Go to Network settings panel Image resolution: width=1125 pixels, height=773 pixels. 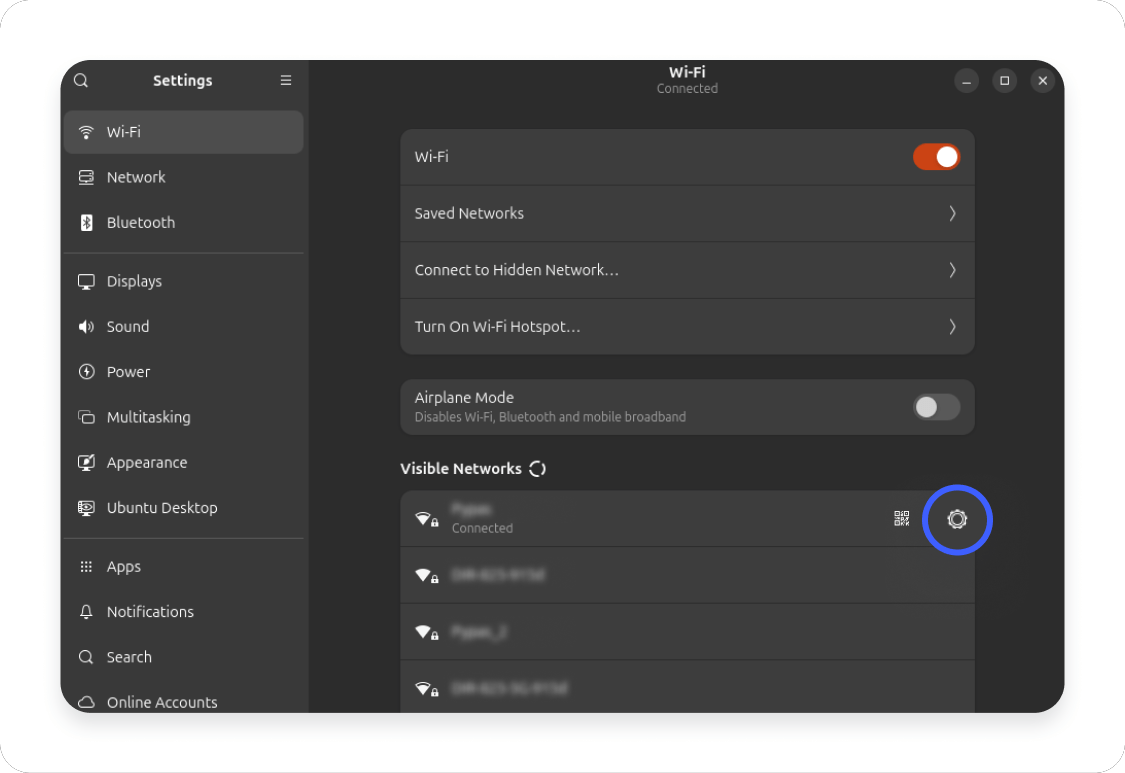184,177
